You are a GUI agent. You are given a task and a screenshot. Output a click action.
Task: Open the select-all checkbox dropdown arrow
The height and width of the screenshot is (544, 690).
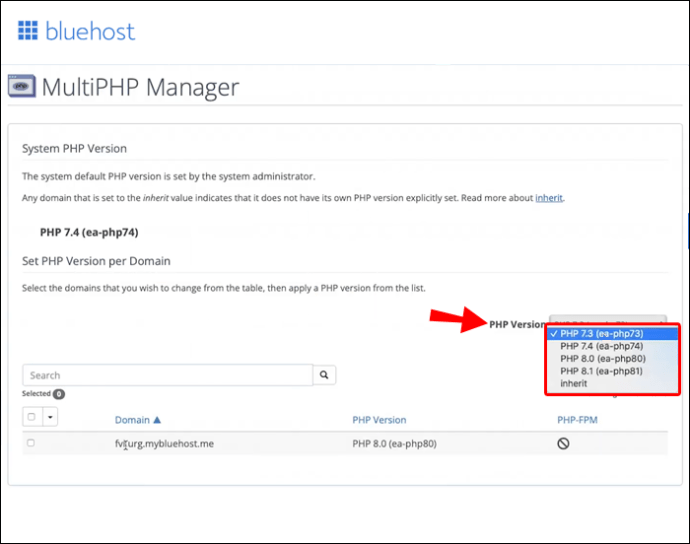tap(49, 417)
